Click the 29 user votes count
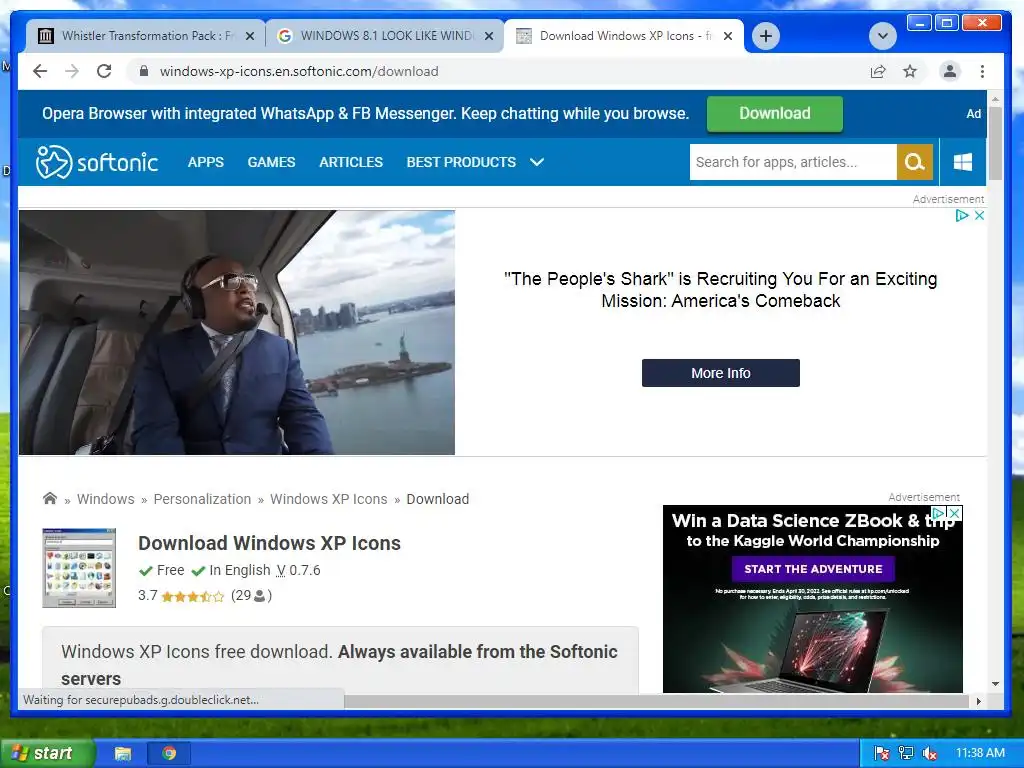The image size is (1024, 768). point(251,596)
